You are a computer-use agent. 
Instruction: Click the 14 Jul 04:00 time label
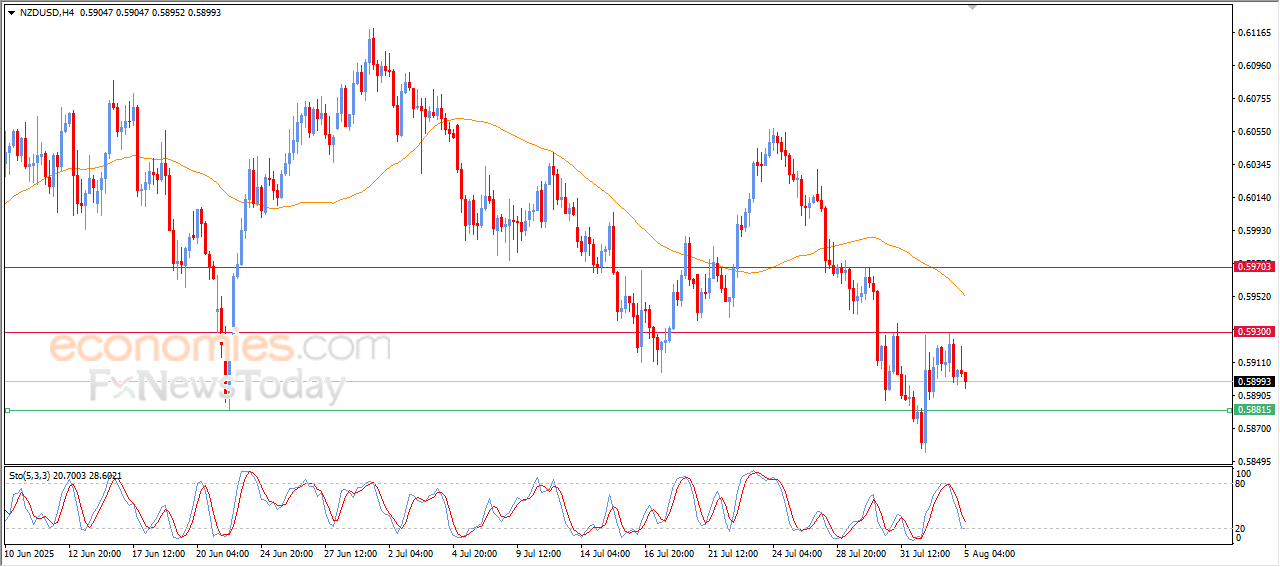click(x=605, y=553)
